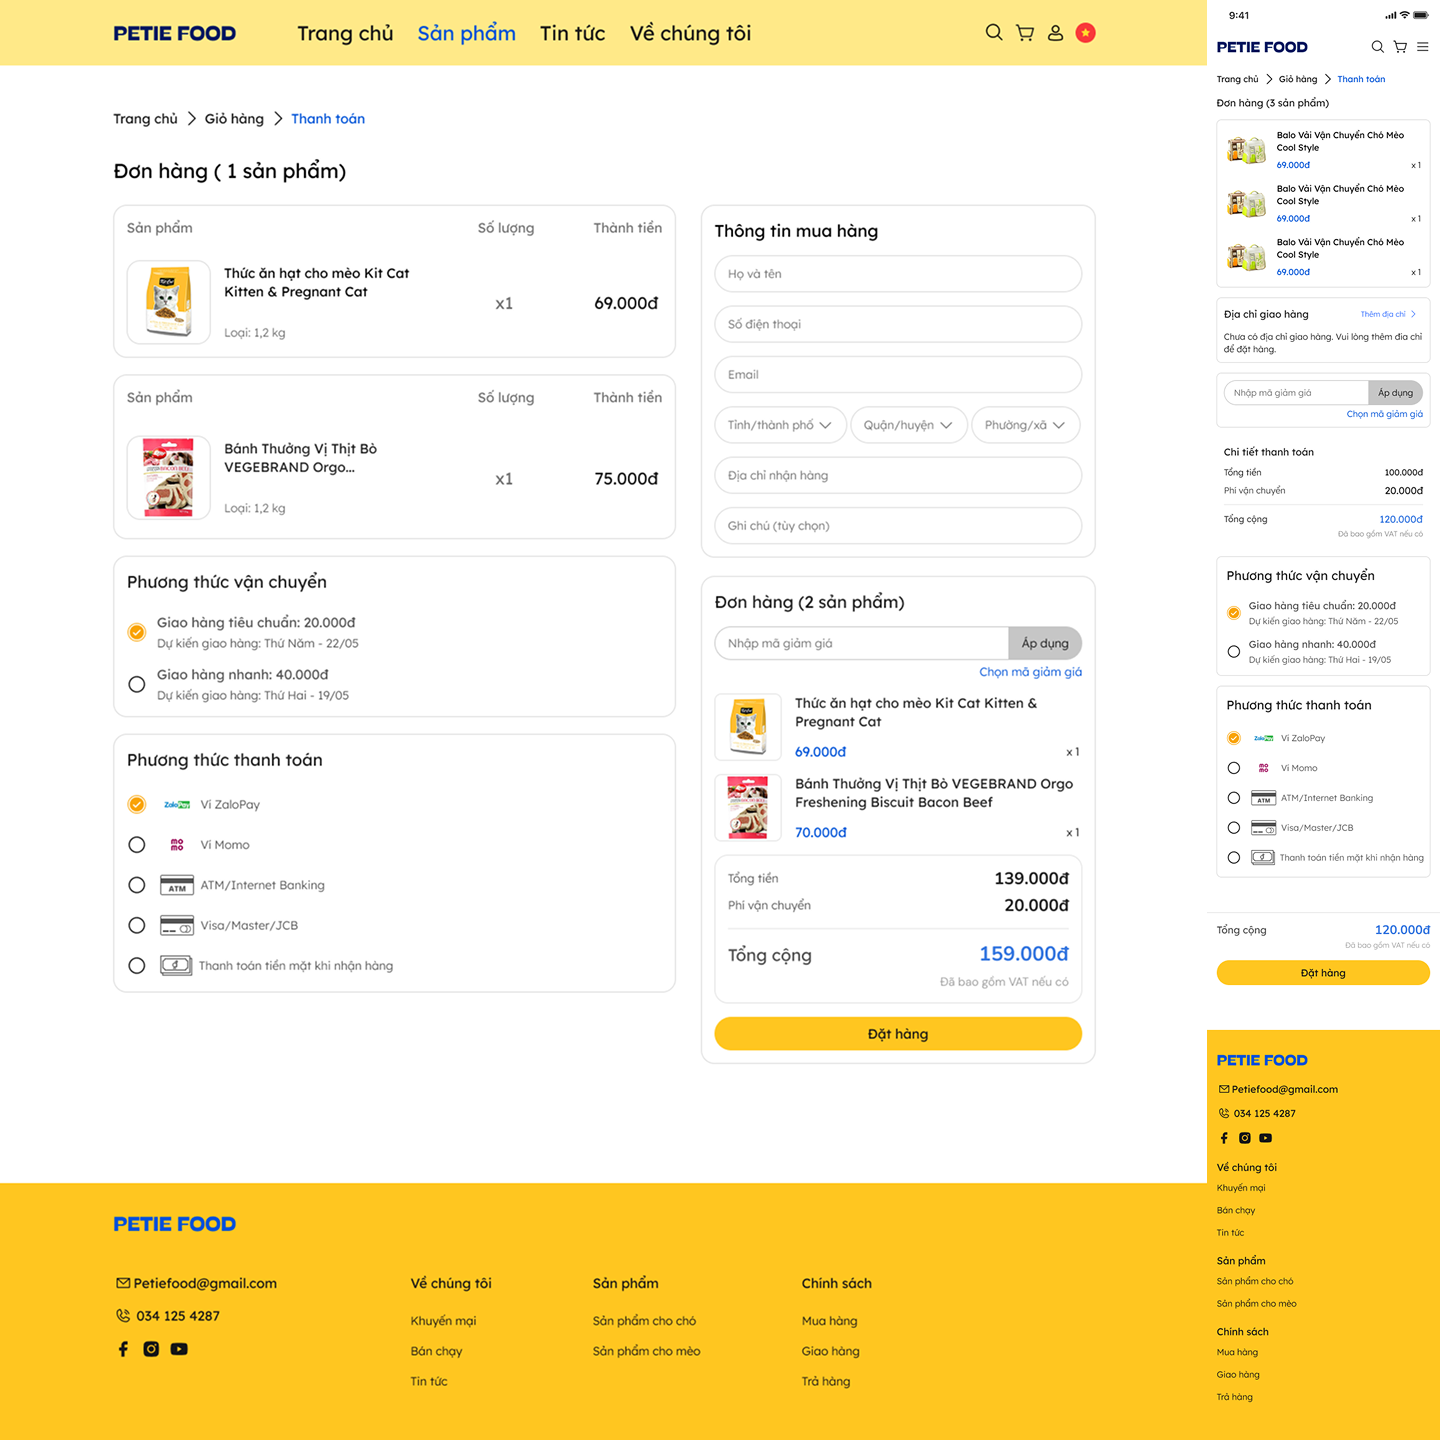Open Khuyến mại link in the desktop footer

[443, 1321]
